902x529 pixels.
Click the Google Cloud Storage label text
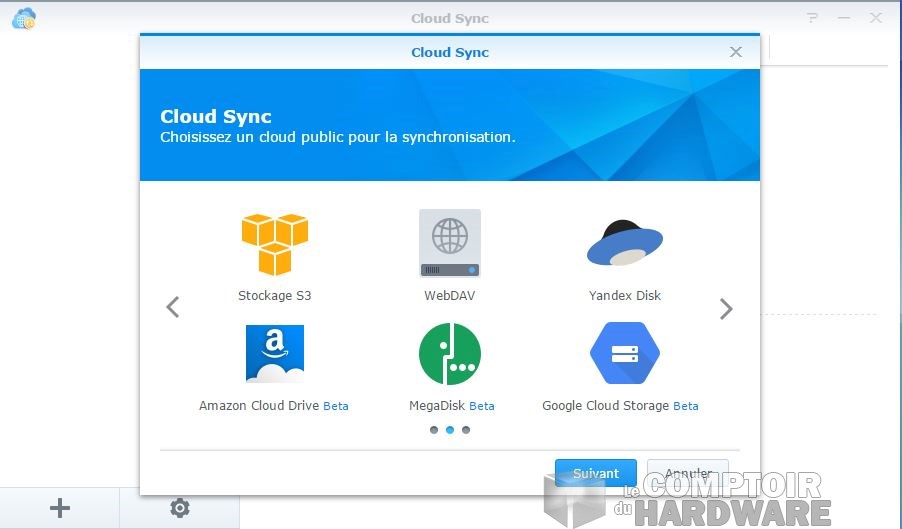click(x=606, y=406)
